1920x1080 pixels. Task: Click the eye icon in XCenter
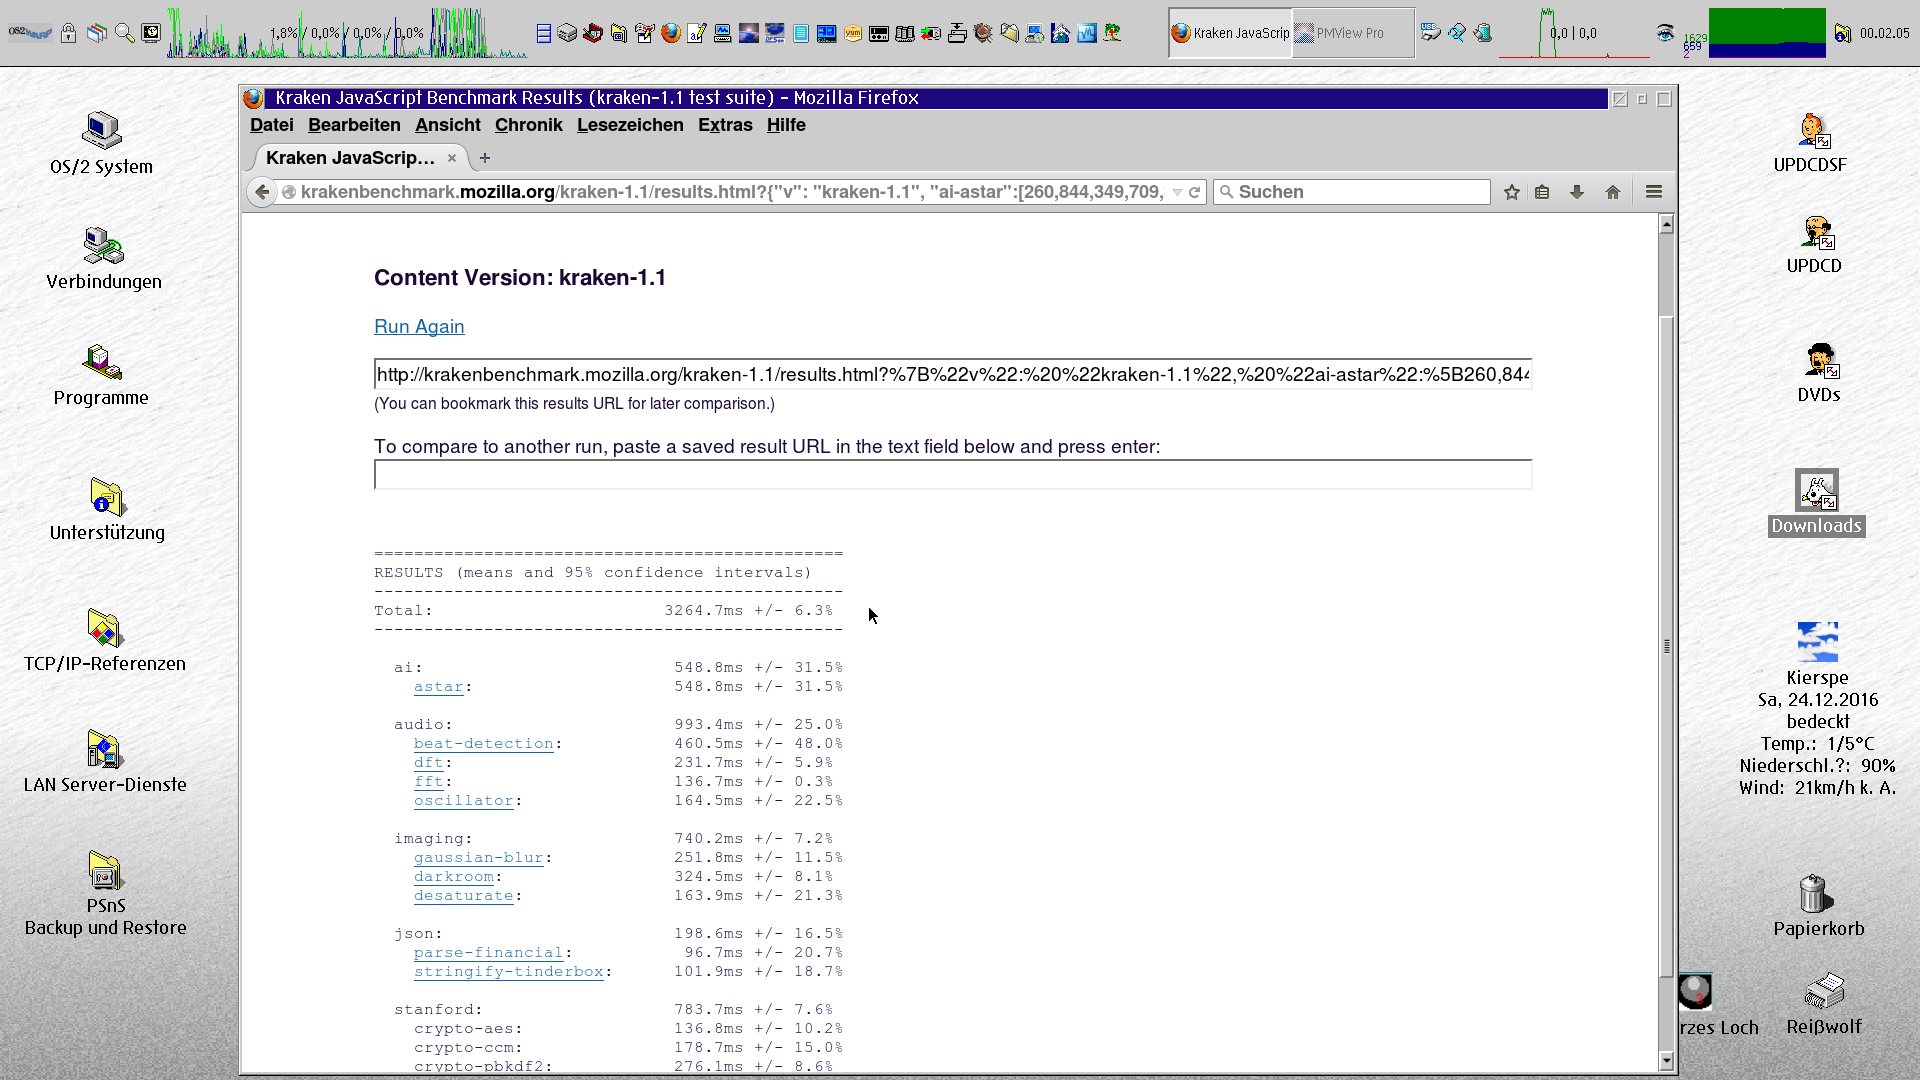pos(1665,33)
